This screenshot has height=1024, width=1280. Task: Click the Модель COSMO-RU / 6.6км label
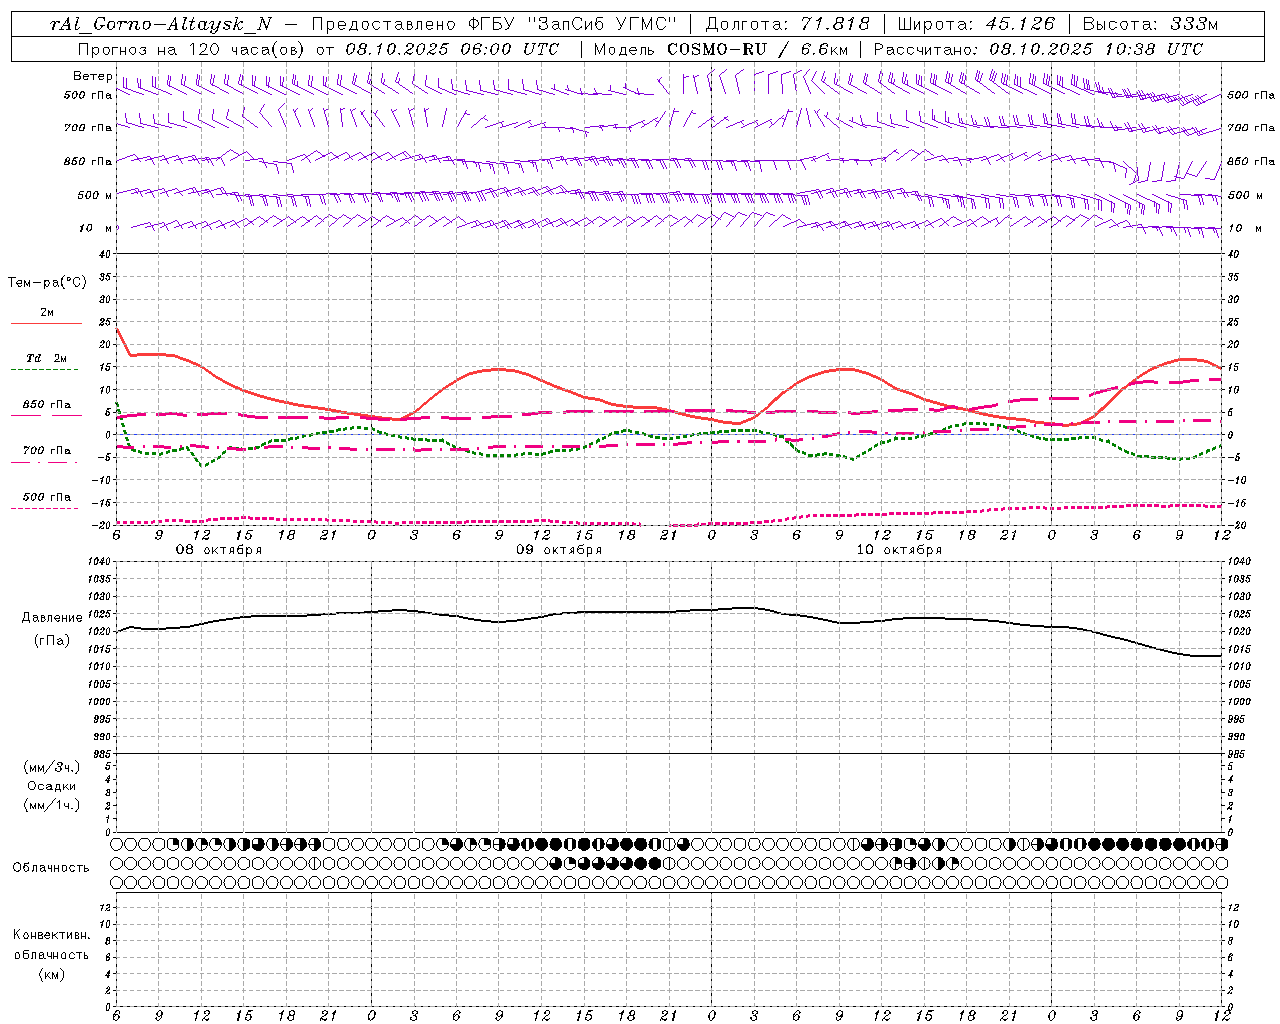pos(721,49)
